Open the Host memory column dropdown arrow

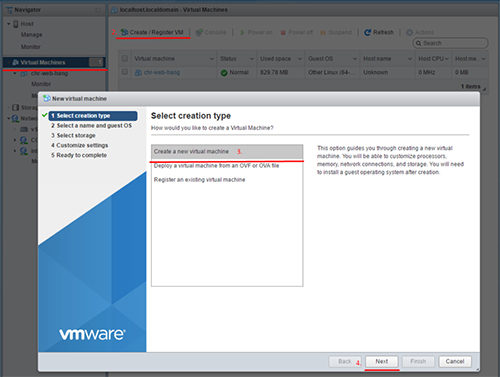pos(483,59)
